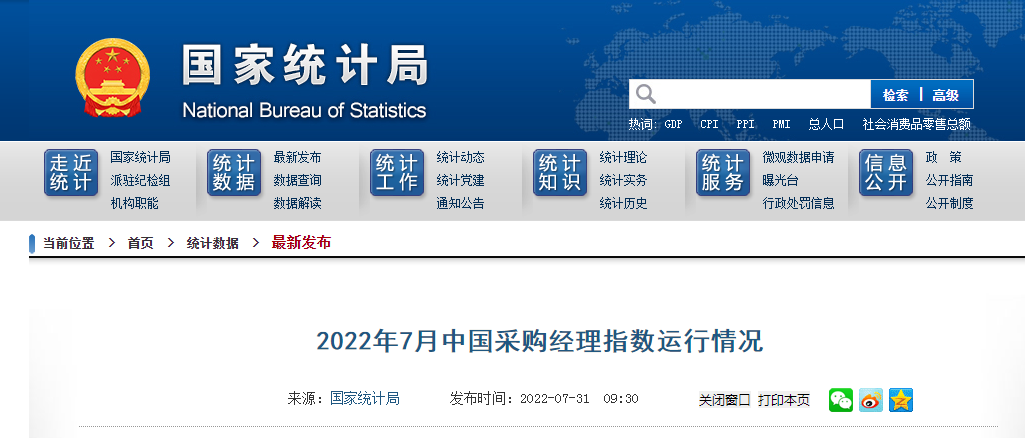Viewport: 1025px width, 438px height.
Task: Open 机构职能 menu link
Action: (135, 203)
